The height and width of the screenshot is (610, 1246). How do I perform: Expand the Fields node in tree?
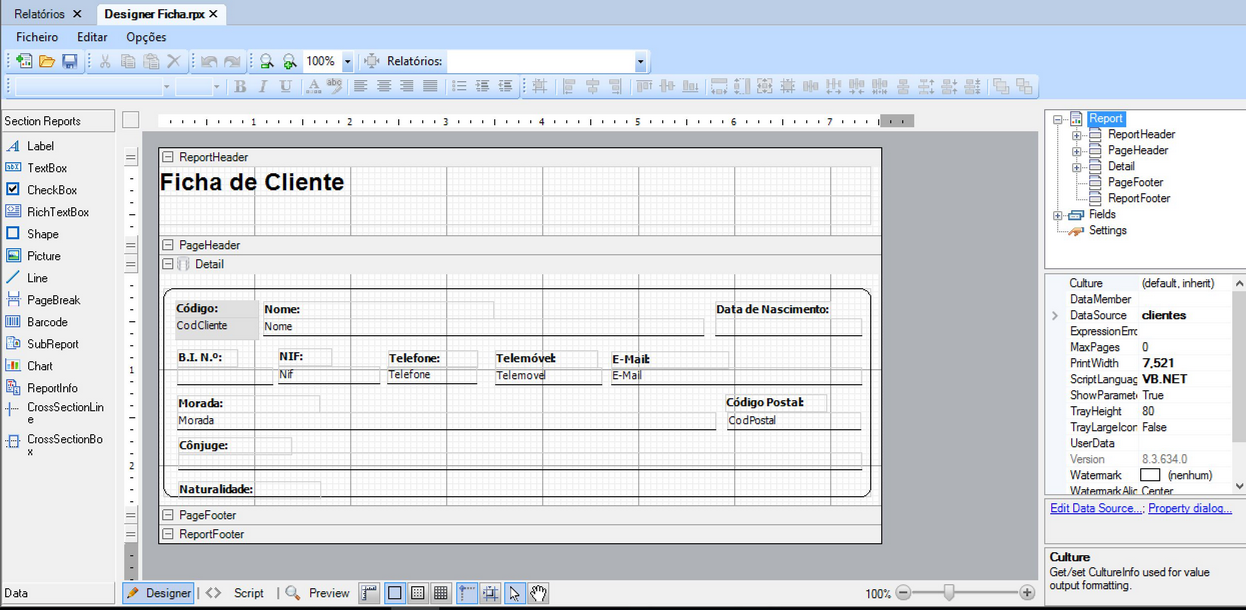point(1058,214)
